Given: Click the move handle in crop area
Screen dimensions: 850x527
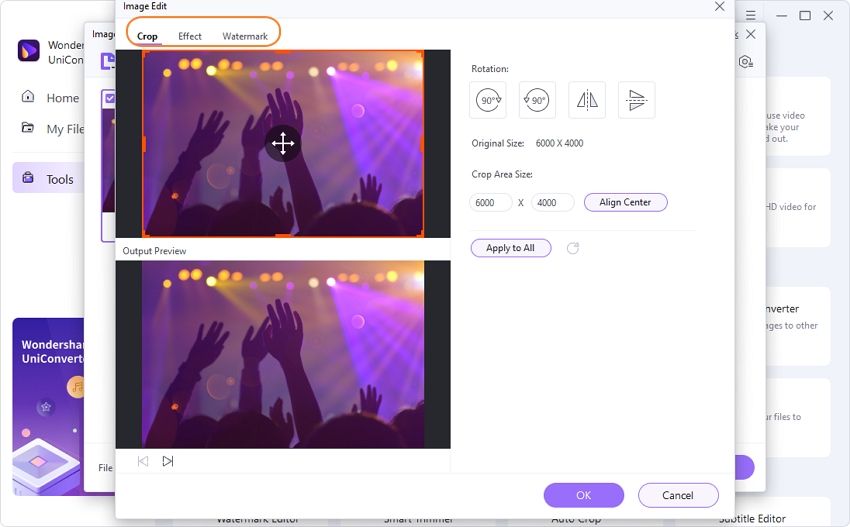Looking at the screenshot, I should (283, 144).
